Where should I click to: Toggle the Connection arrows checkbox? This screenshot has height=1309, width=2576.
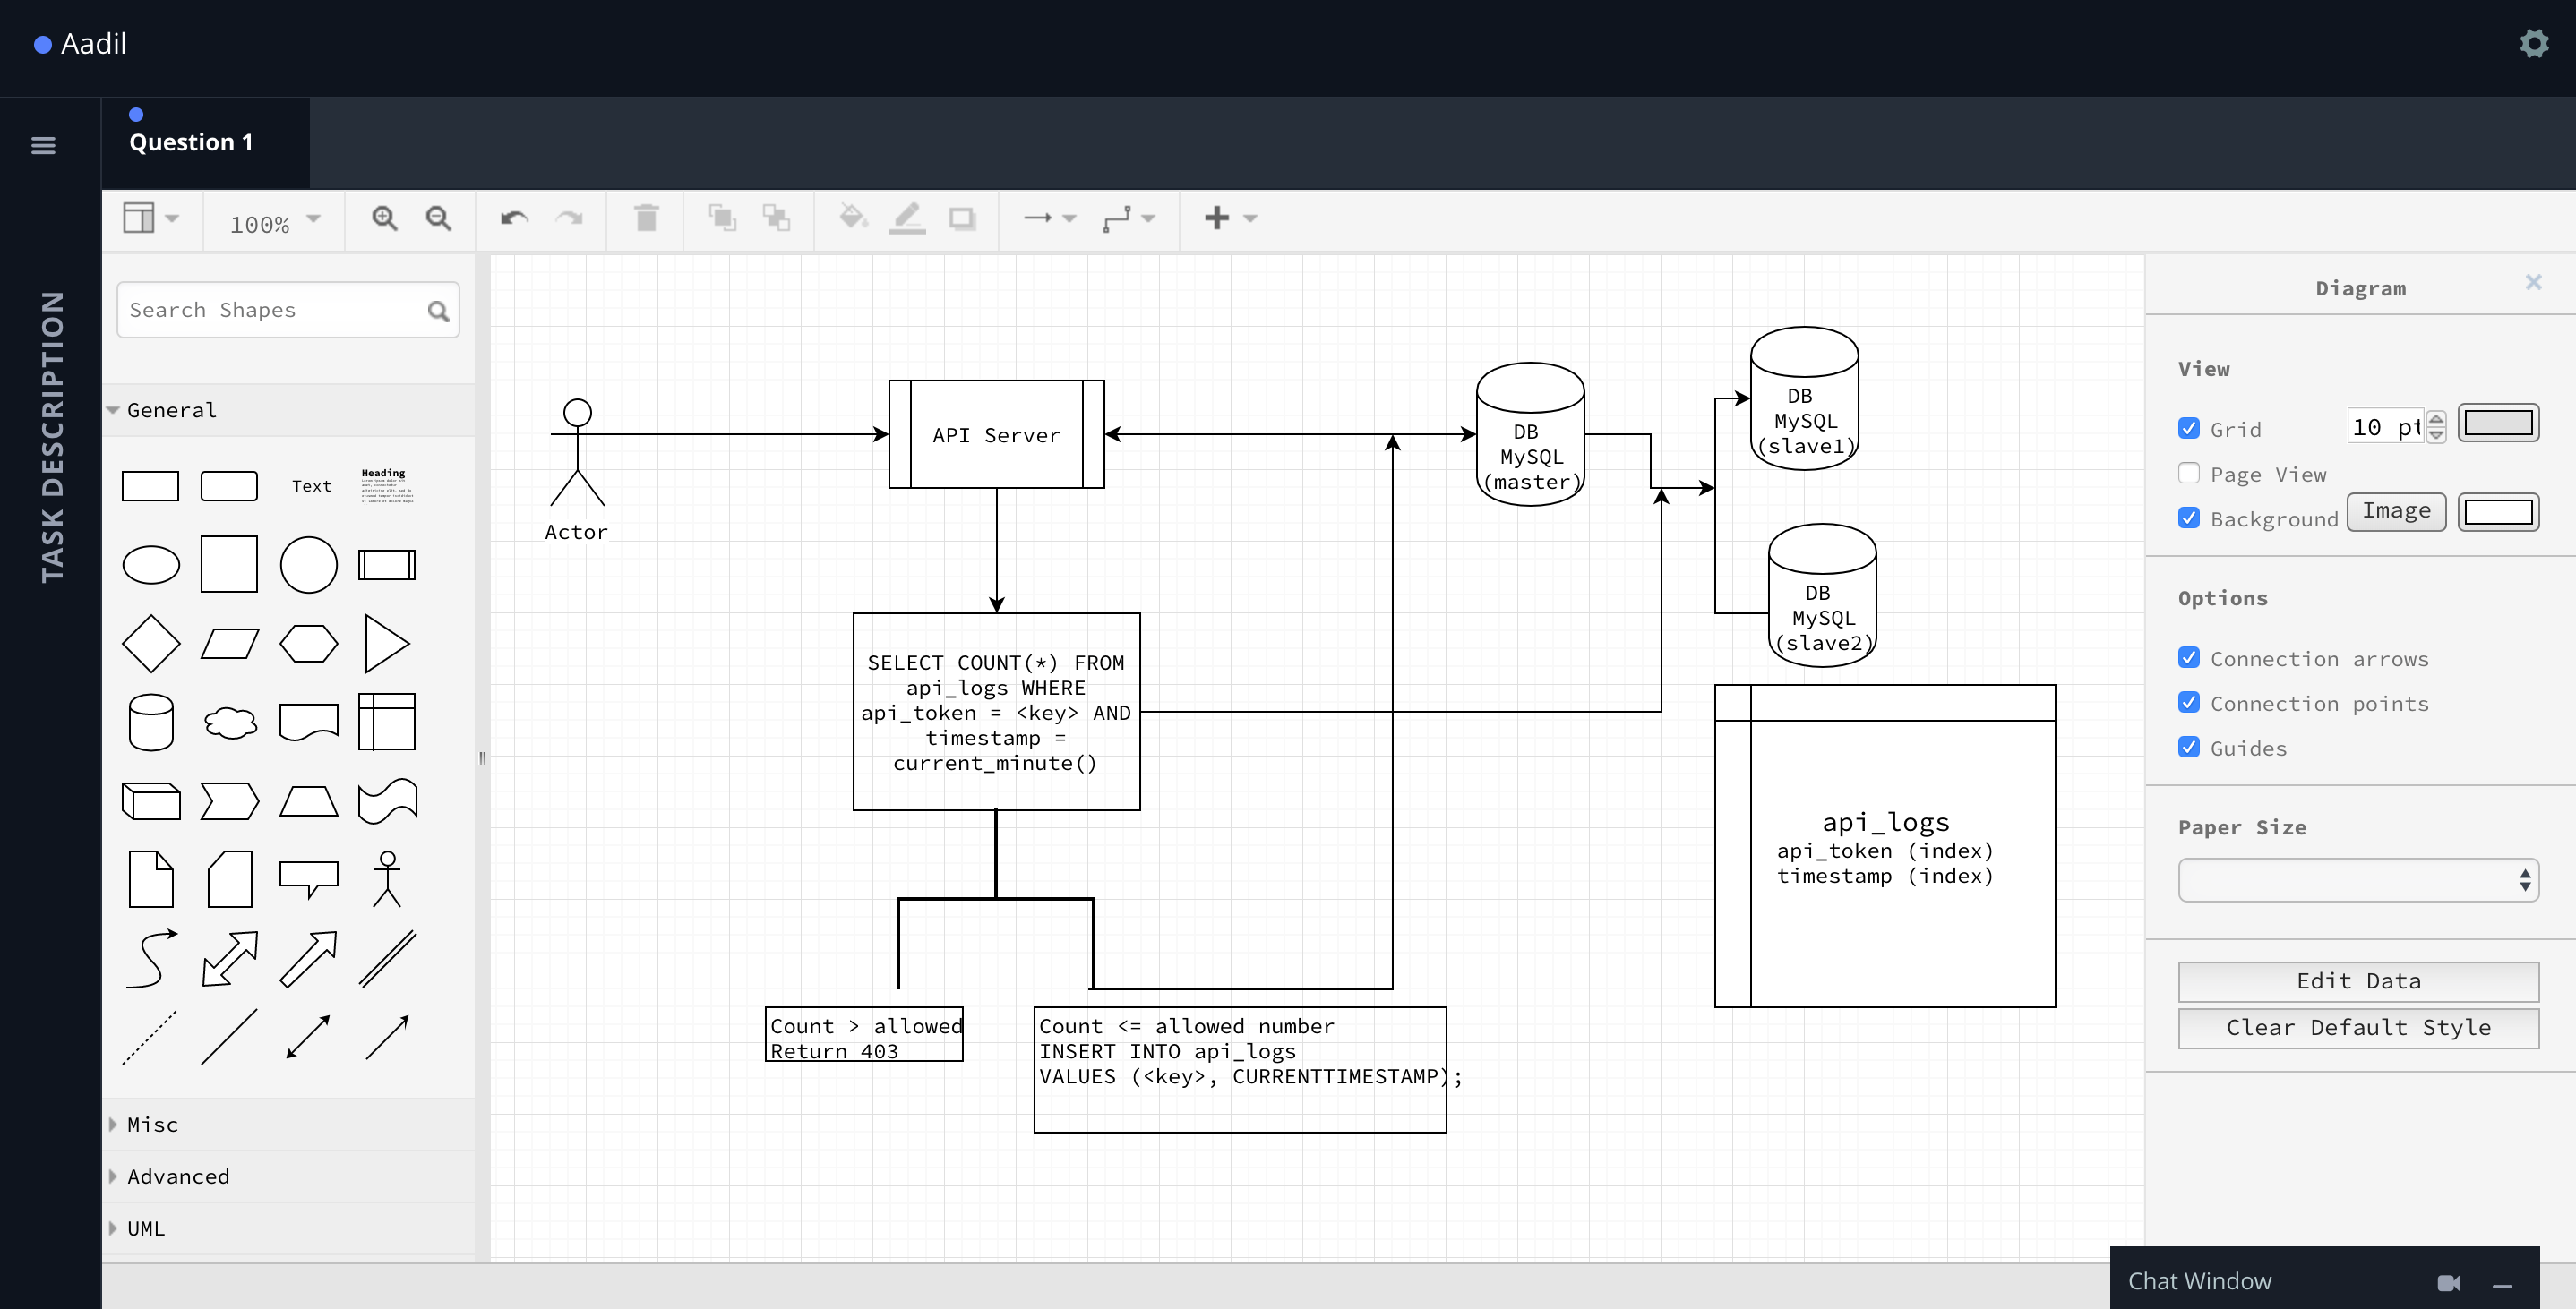(x=2189, y=657)
